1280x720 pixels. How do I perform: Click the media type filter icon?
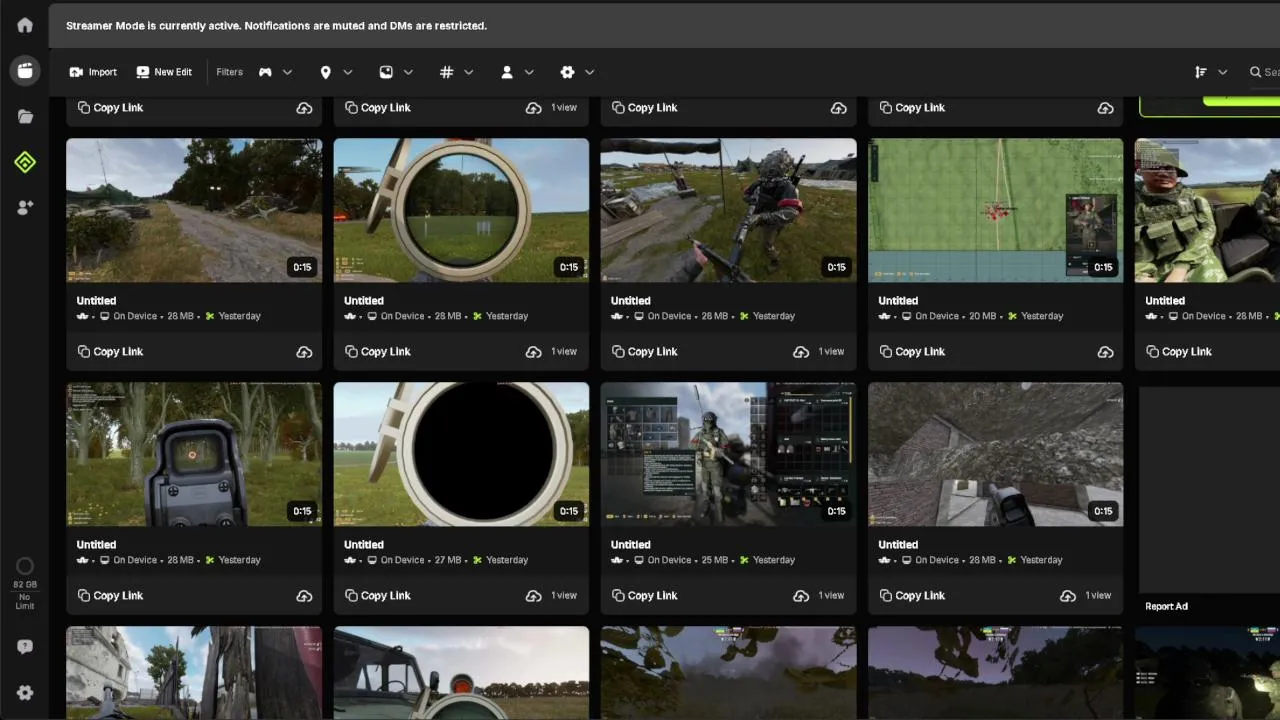[386, 72]
